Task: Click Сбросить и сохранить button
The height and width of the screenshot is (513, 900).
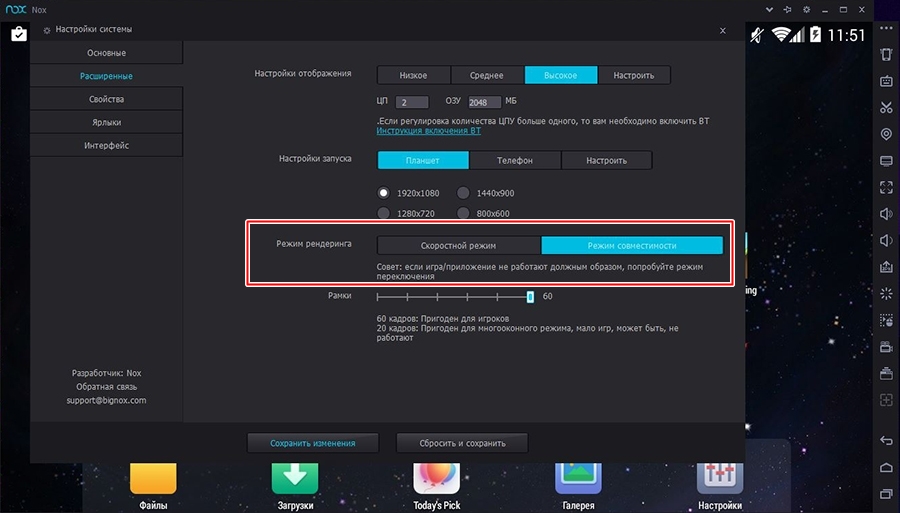Action: (x=462, y=443)
